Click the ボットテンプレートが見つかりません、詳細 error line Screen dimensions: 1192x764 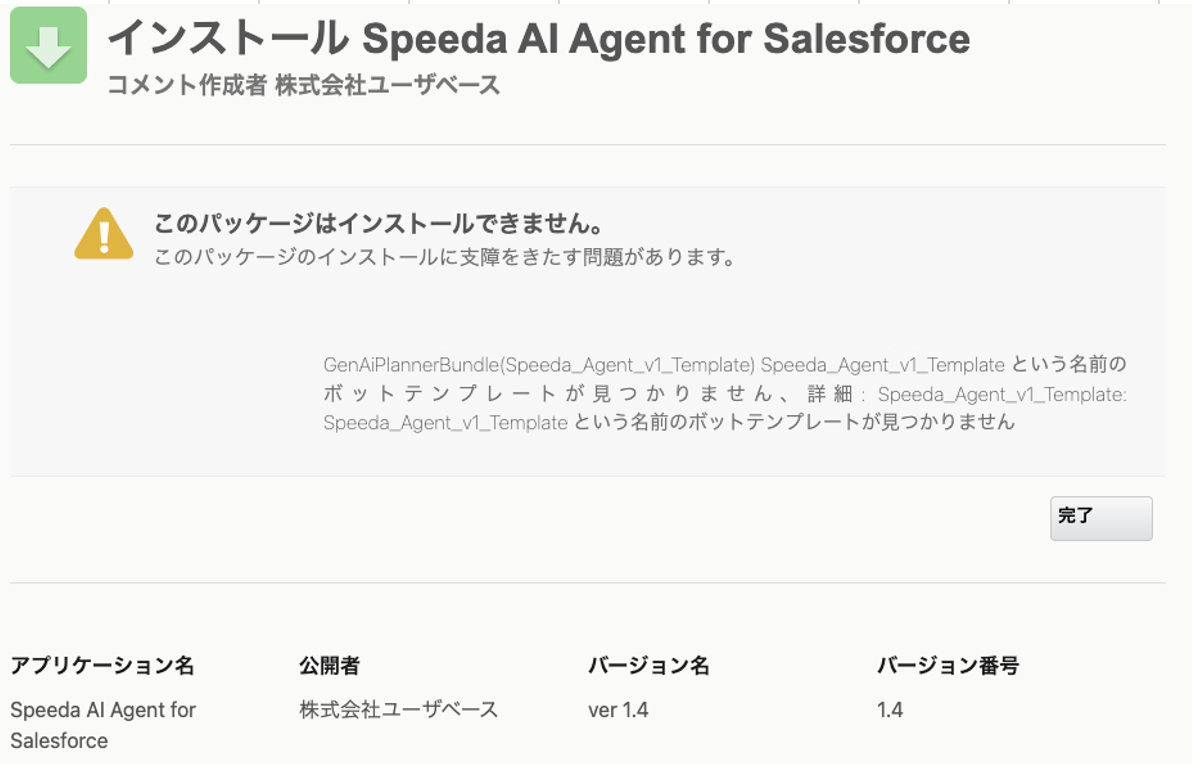724,393
